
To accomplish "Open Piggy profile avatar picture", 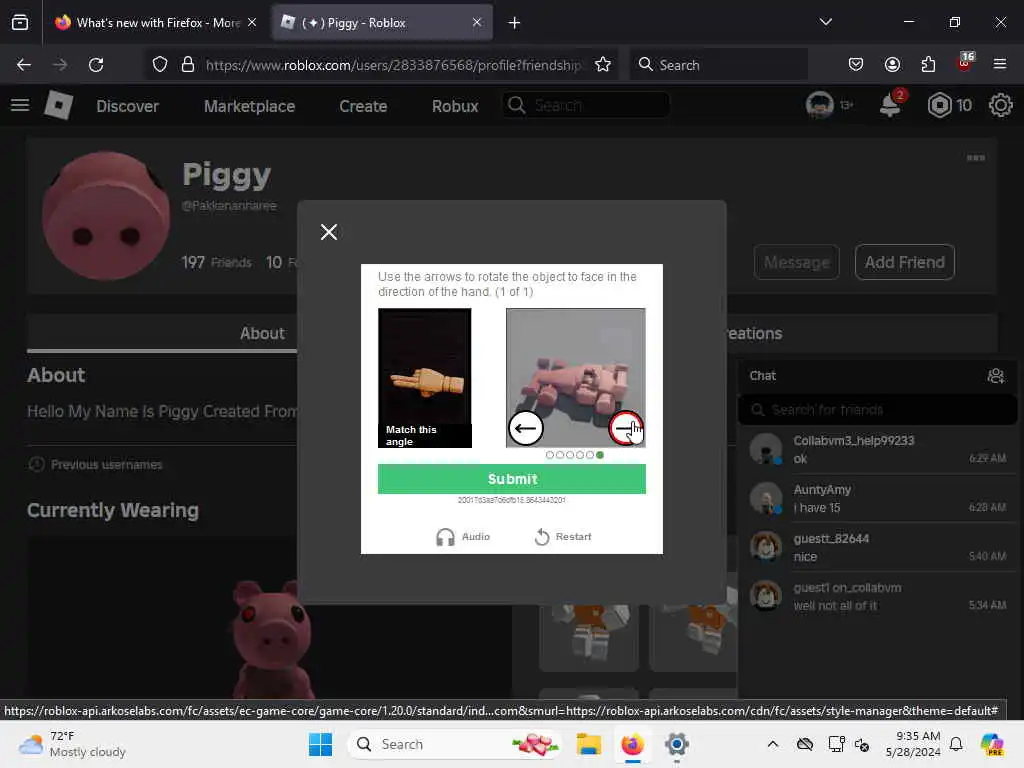I will point(106,216).
